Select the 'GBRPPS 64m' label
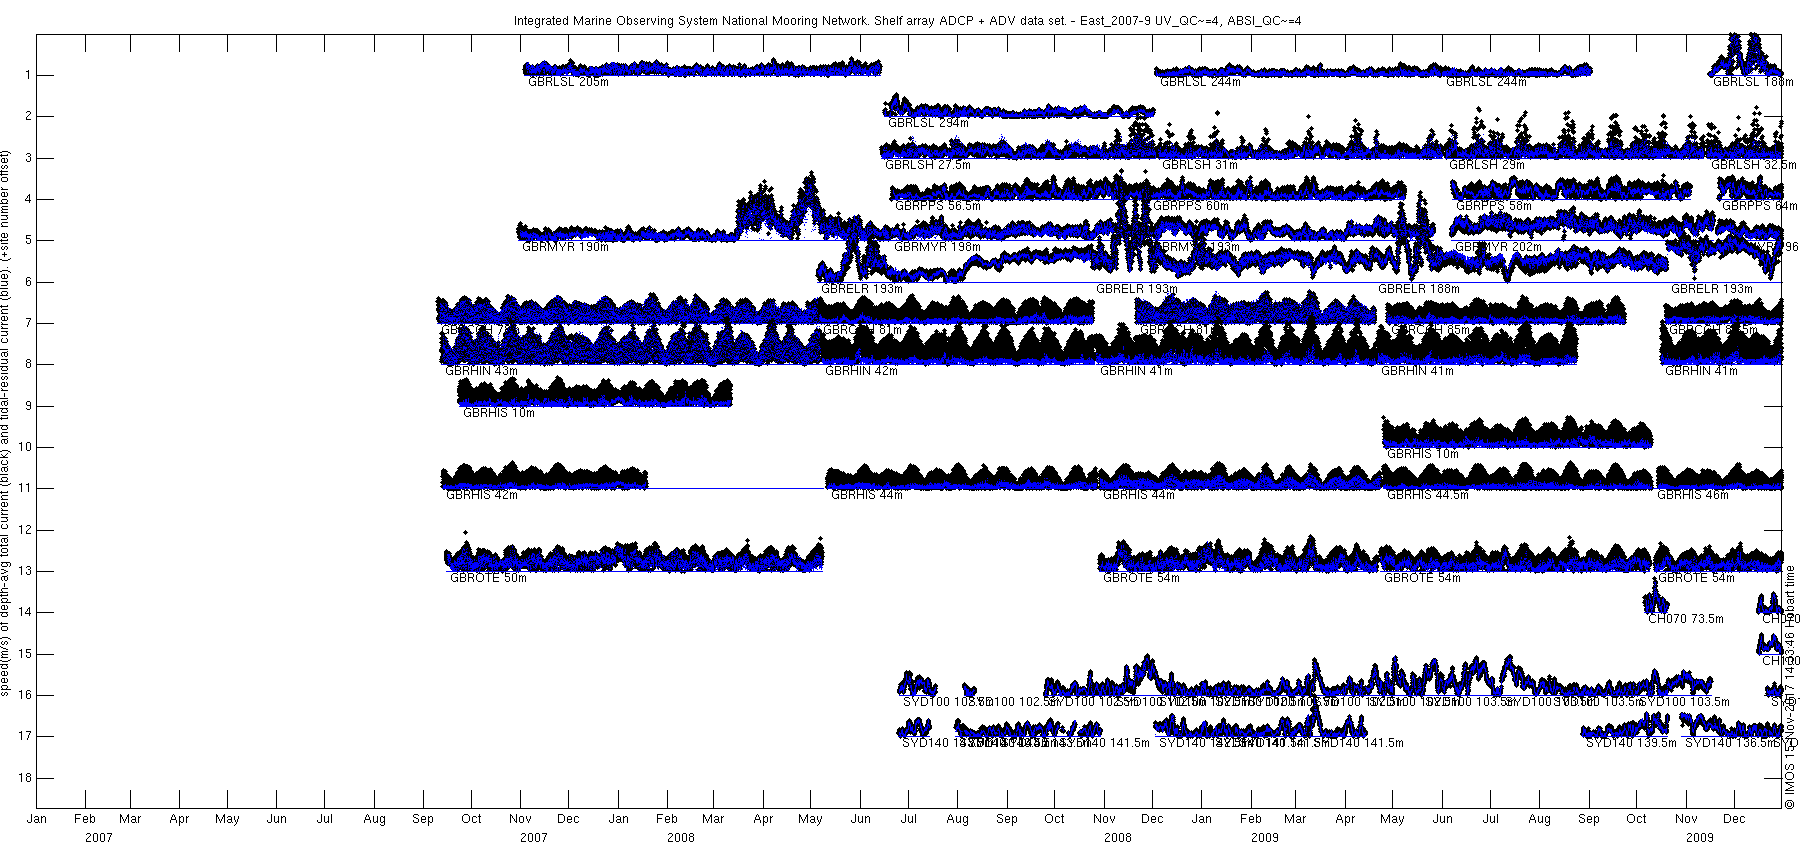The width and height of the screenshot is (1800, 850). (x=1759, y=206)
